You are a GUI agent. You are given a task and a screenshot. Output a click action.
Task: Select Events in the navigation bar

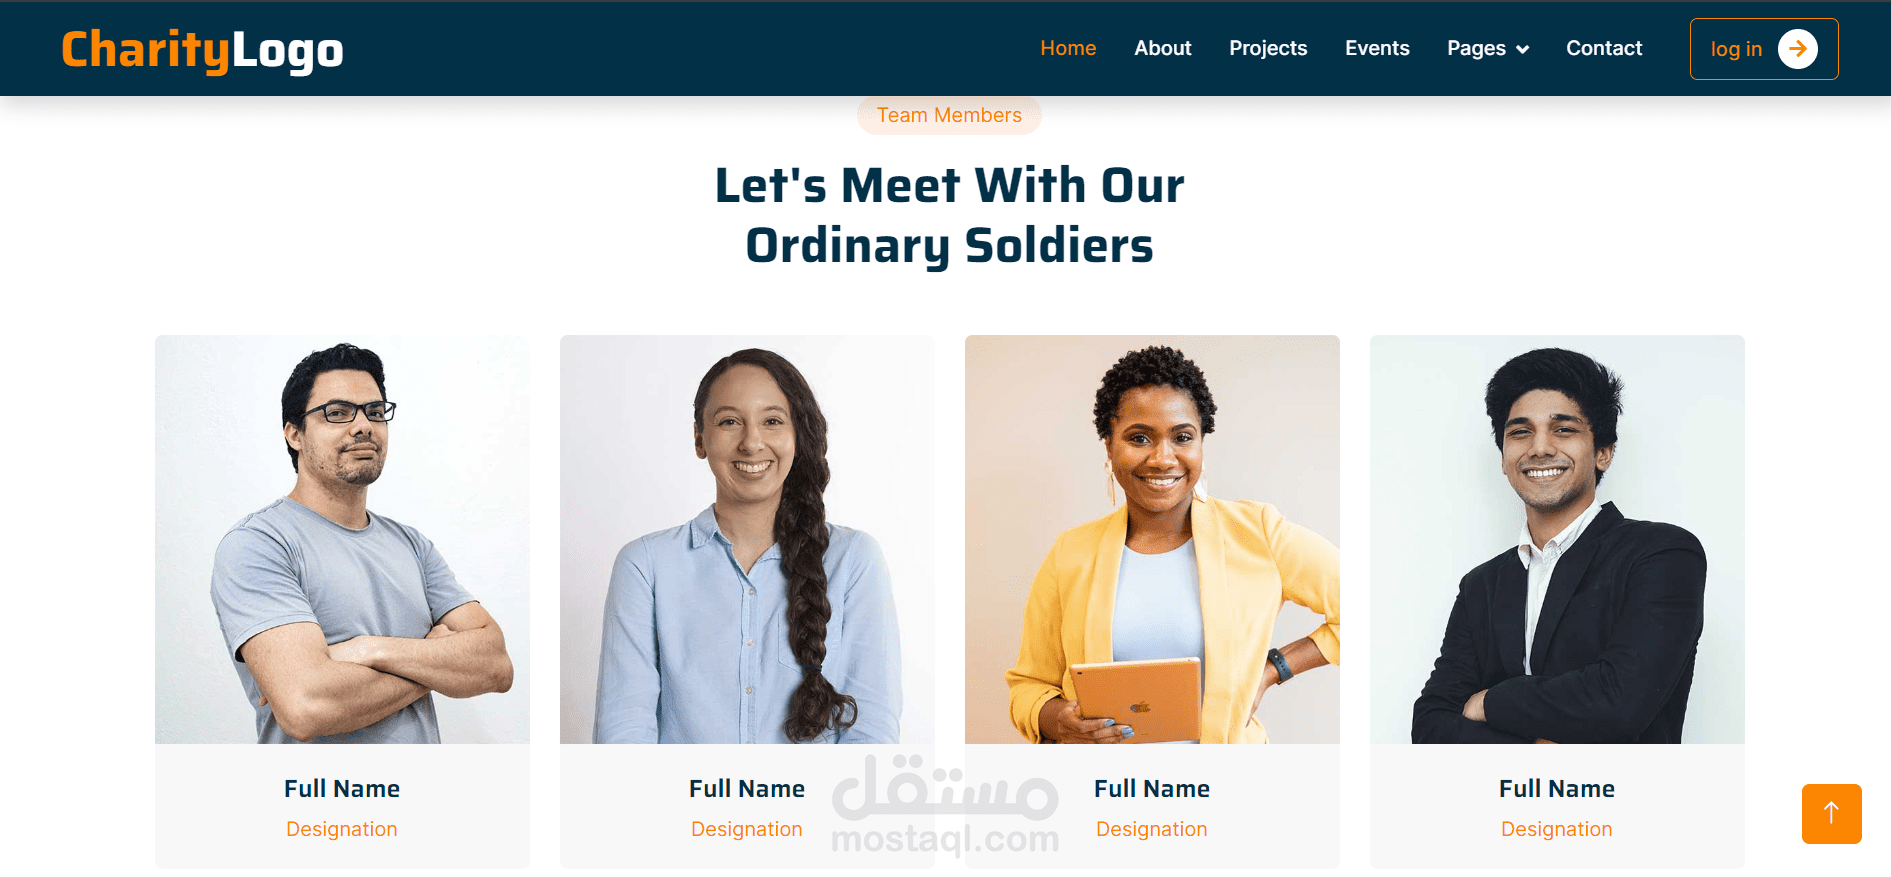(x=1377, y=48)
